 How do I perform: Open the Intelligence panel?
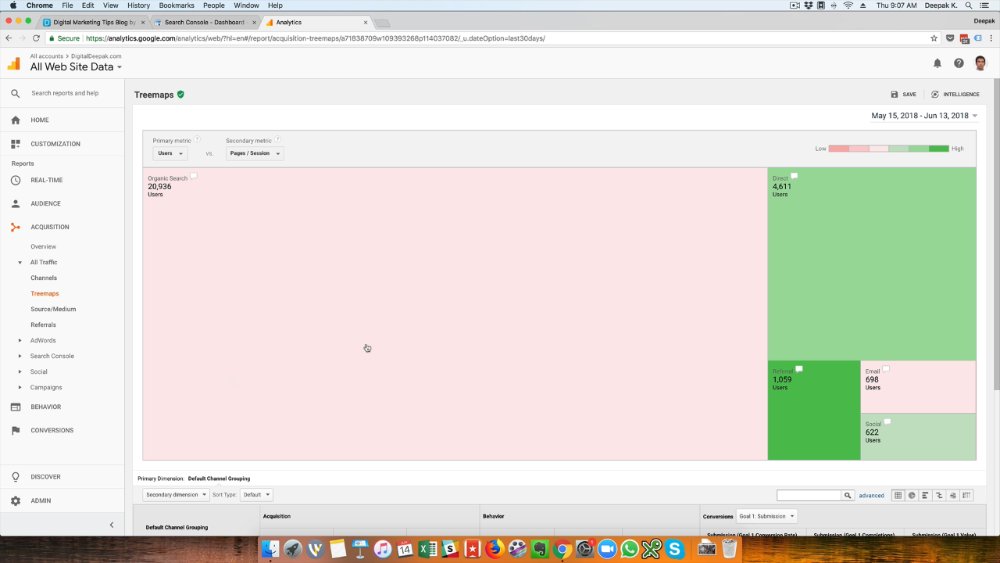click(955, 94)
